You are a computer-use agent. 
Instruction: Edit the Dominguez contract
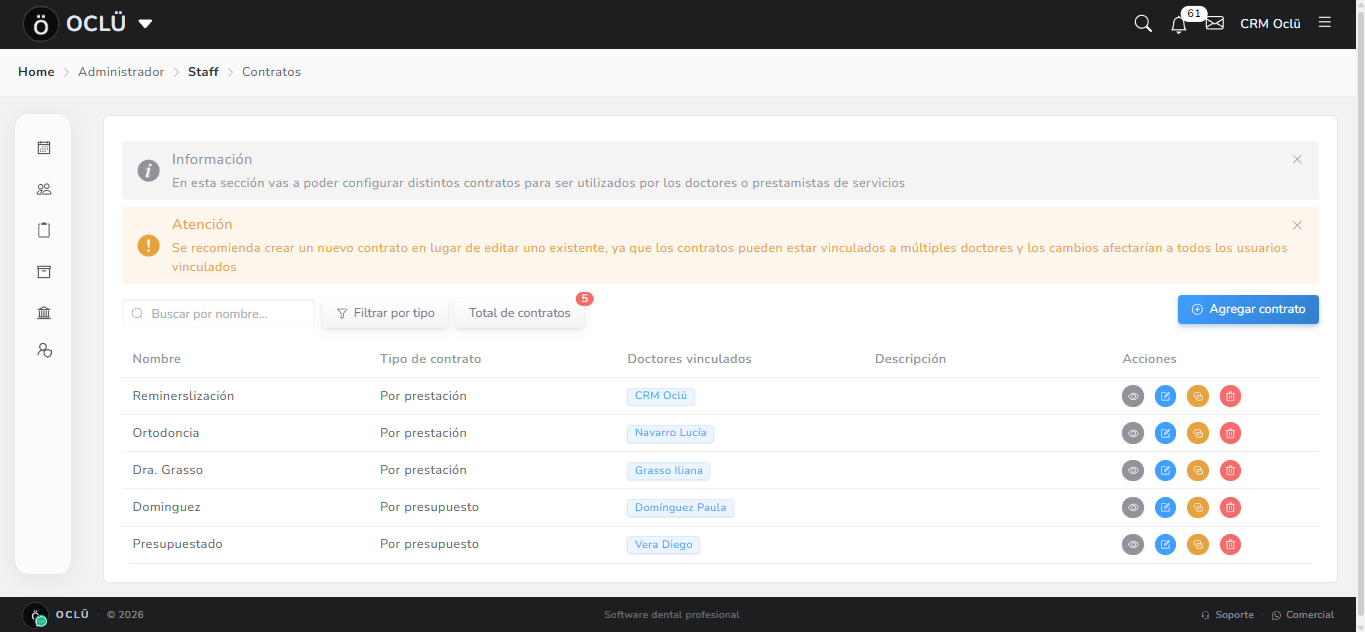1166,507
